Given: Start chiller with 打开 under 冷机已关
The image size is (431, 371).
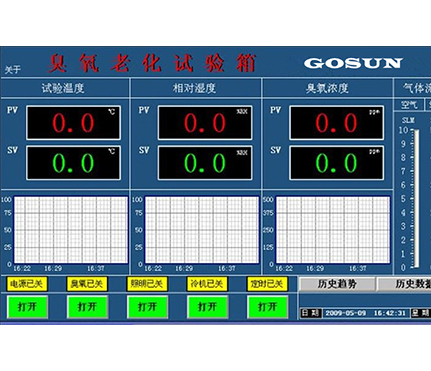Looking at the screenshot, I should pyautogui.click(x=208, y=307).
